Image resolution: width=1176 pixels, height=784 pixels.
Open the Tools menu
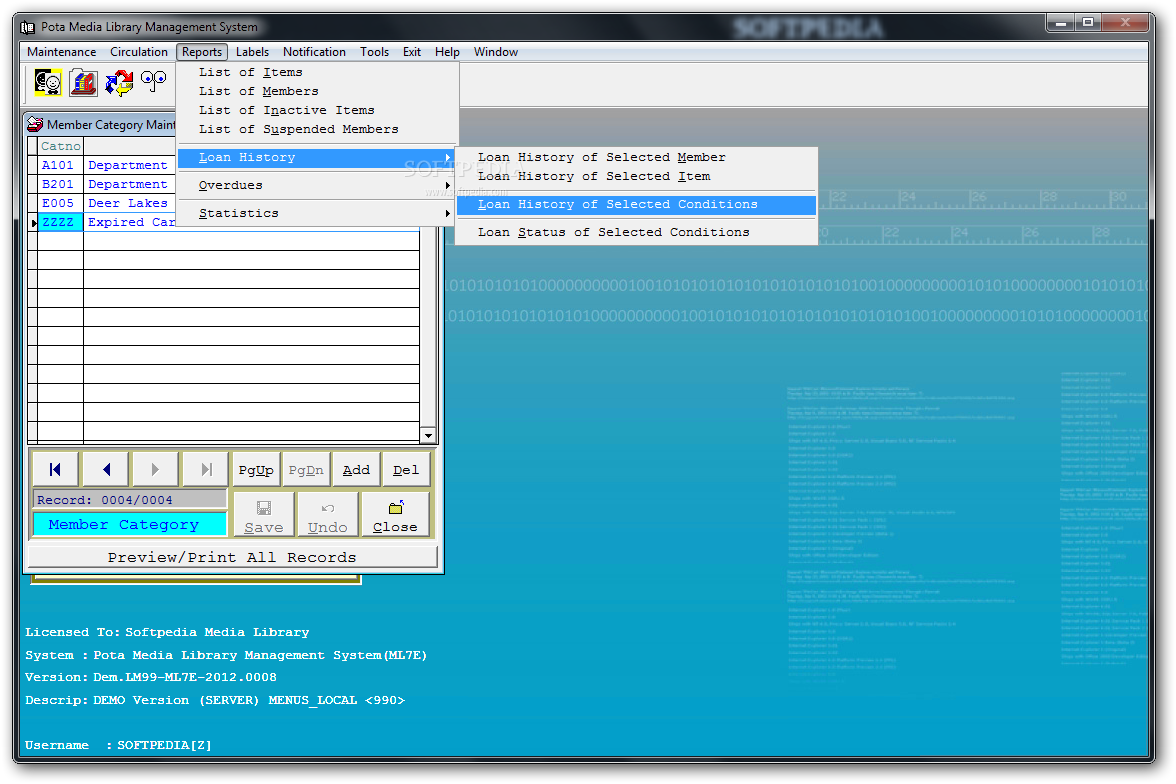click(x=374, y=52)
